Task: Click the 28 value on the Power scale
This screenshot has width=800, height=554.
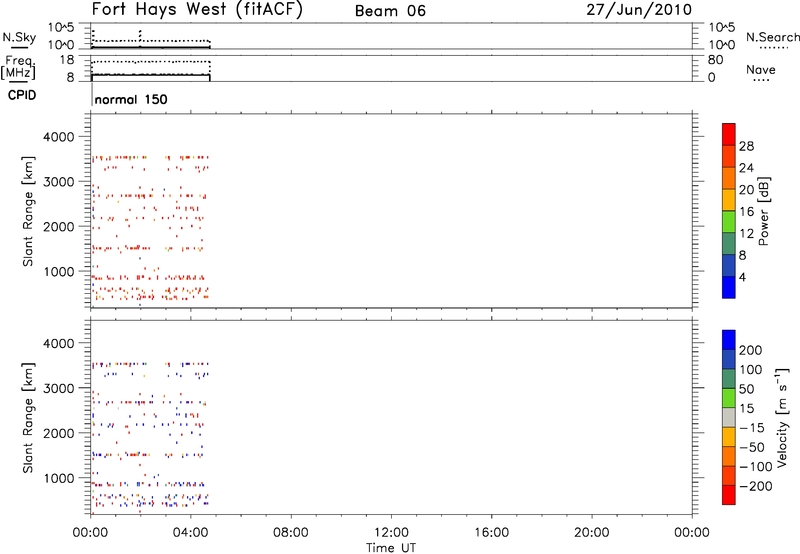Action: pyautogui.click(x=746, y=146)
